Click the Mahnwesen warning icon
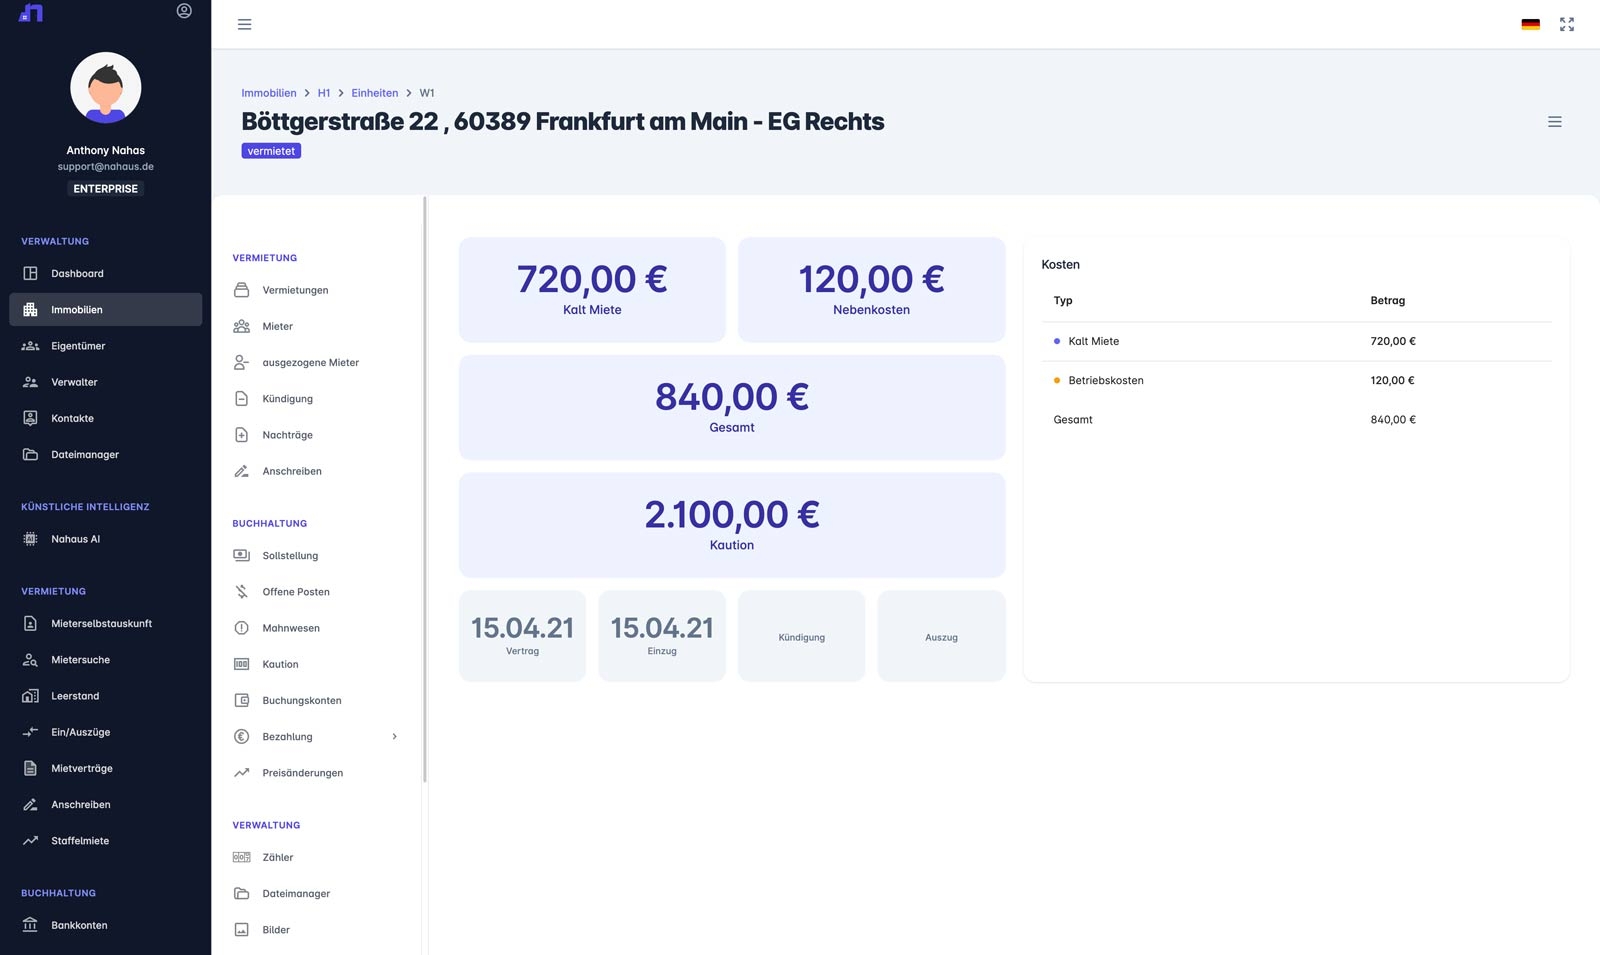 241,628
